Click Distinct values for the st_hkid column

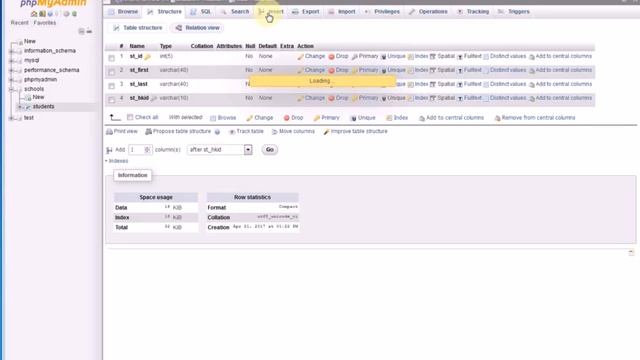[x=504, y=98]
